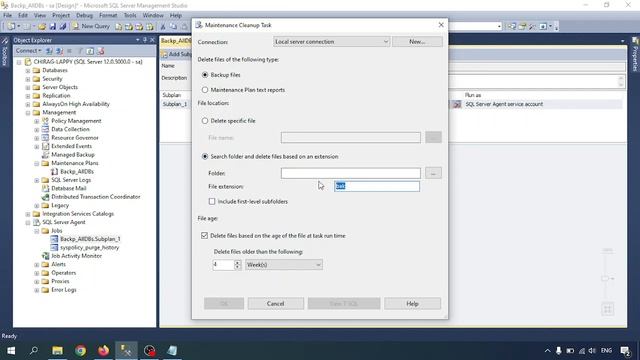Expand the Security tree node
Screen dimensions: 640x360
click(x=28, y=79)
